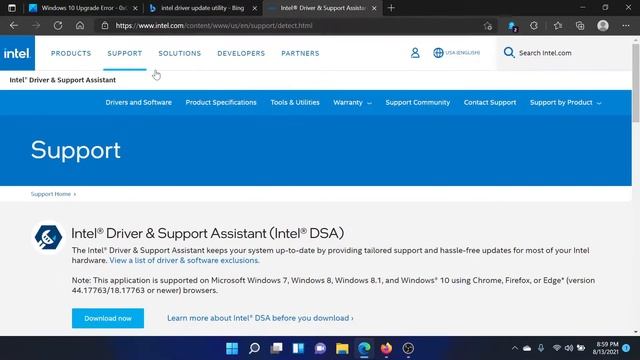Screen dimensions: 640x360
Task: Open the notification badge in system tray
Action: pos(626,348)
